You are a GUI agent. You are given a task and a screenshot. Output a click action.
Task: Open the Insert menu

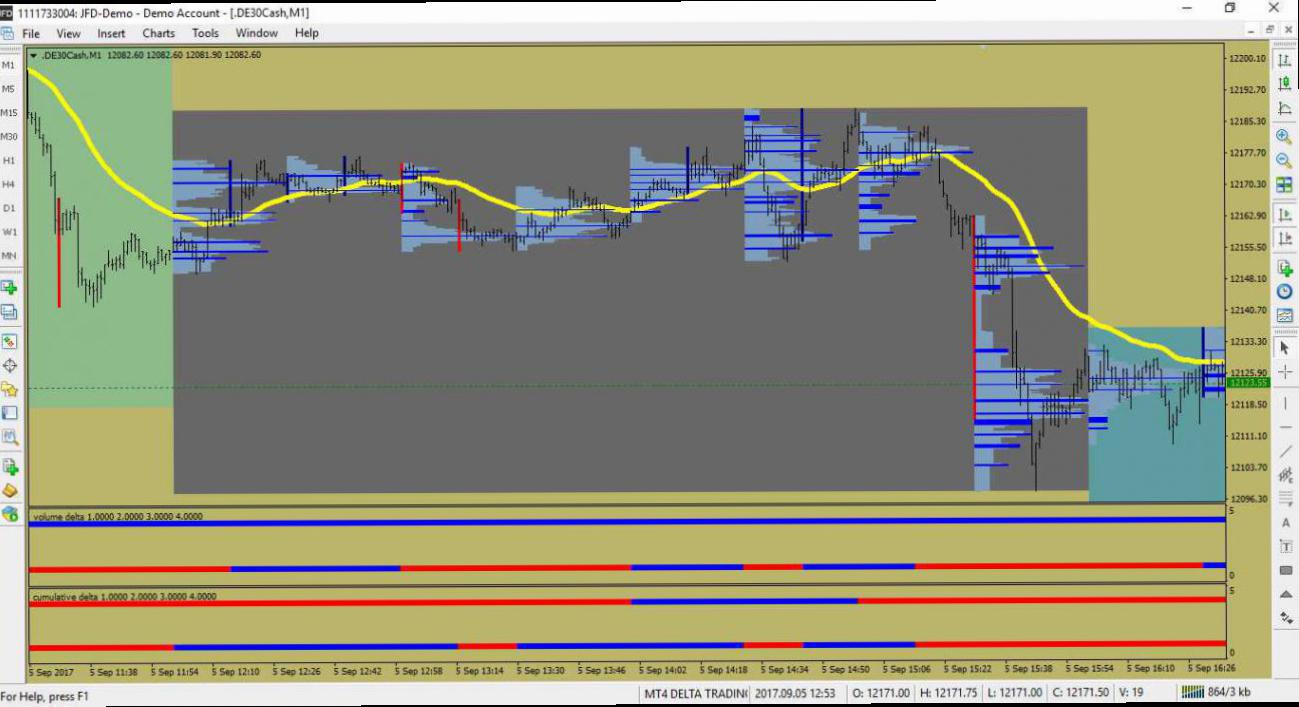pyautogui.click(x=111, y=33)
